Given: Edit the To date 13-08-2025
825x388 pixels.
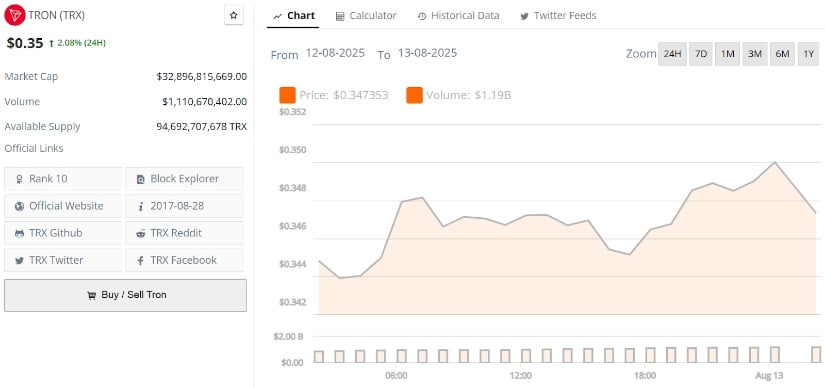Looking at the screenshot, I should [427, 53].
